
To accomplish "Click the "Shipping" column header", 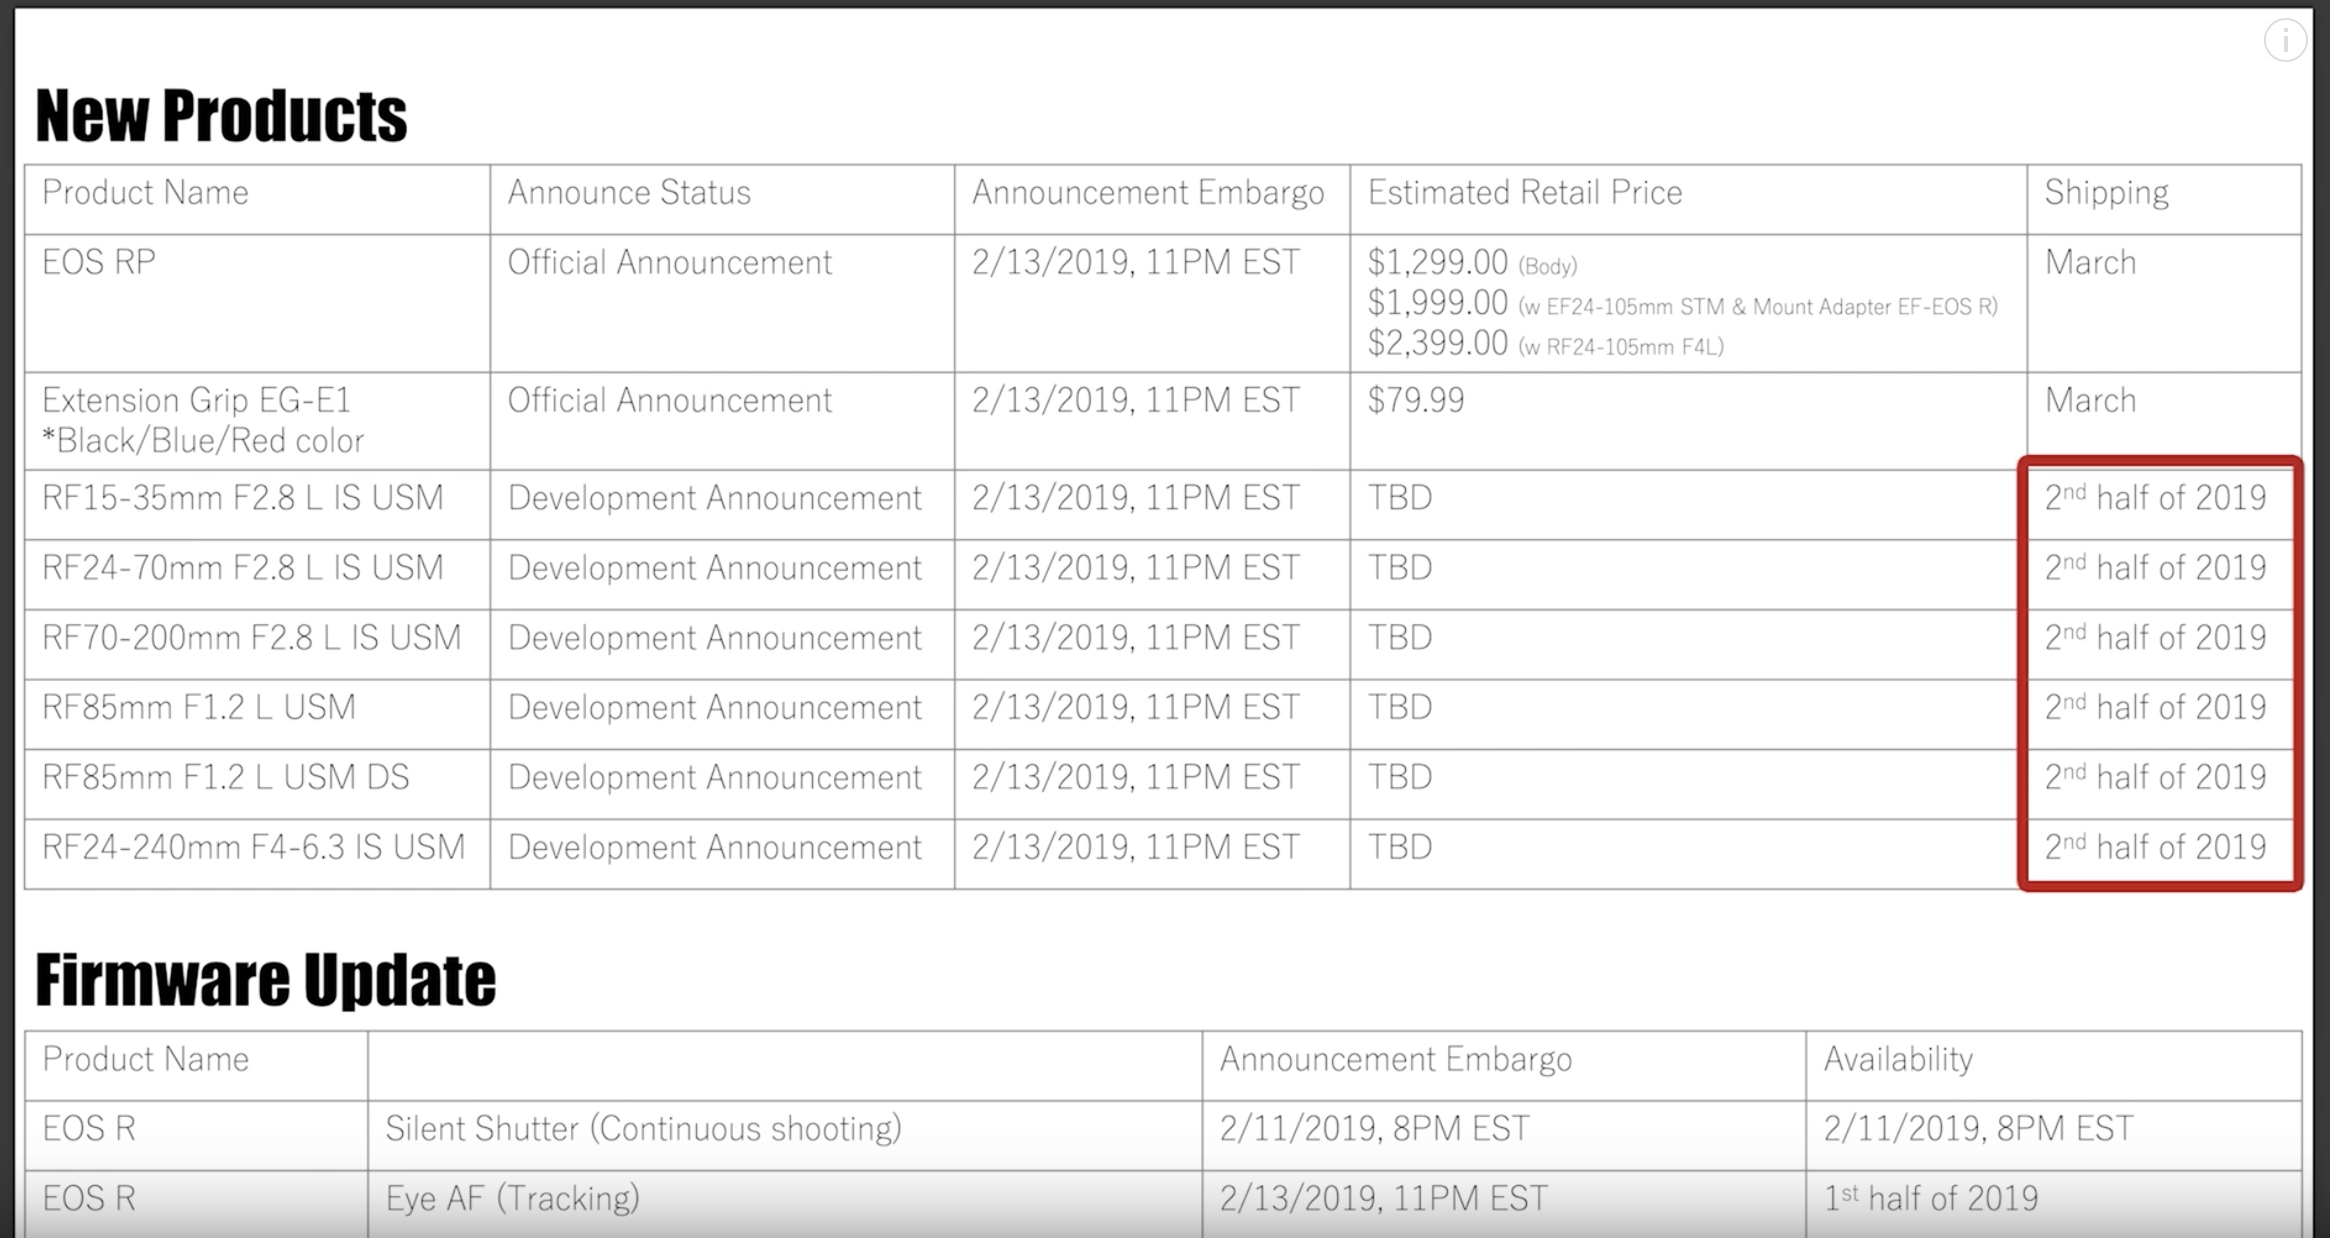I will click(2106, 193).
